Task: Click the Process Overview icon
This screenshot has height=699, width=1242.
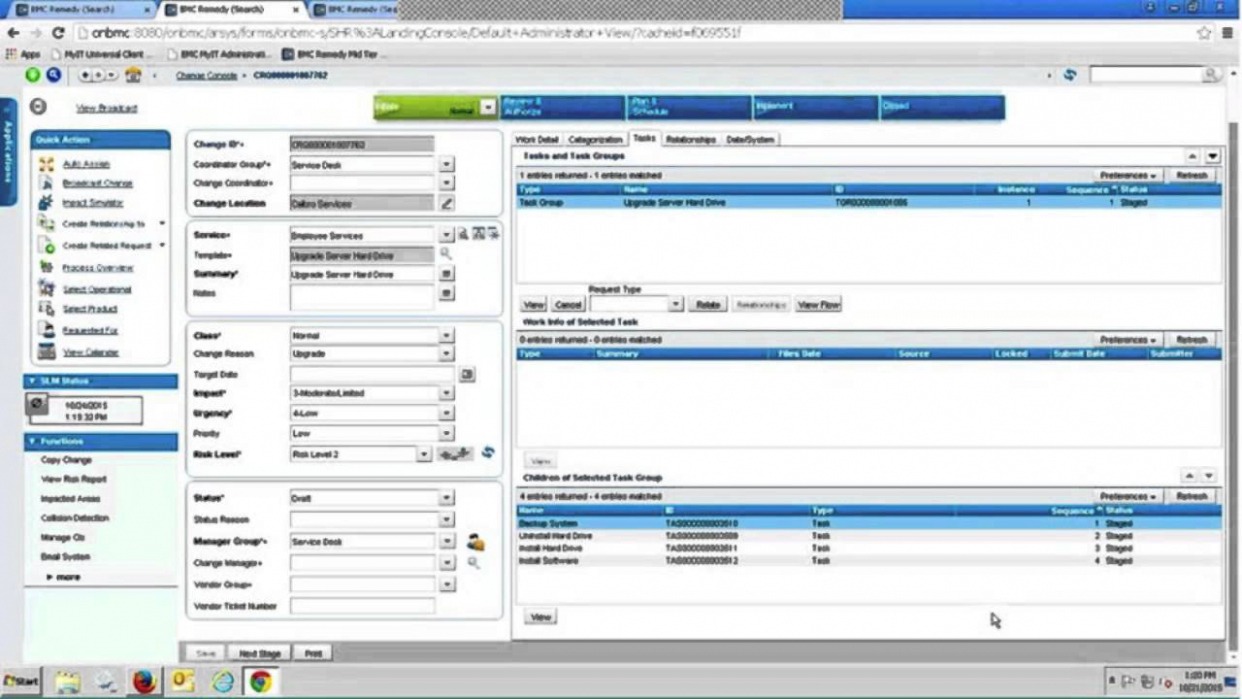Action: point(46,268)
